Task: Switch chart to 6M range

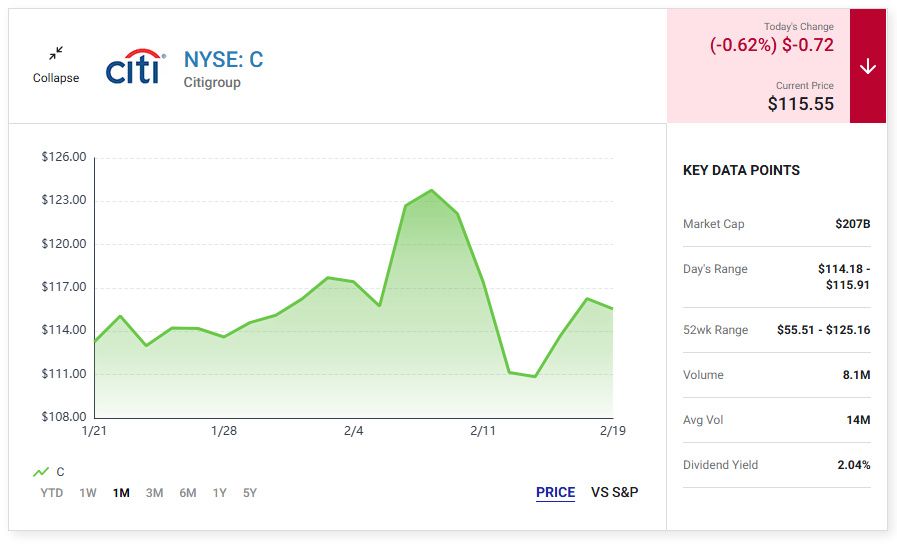Action: (x=188, y=493)
